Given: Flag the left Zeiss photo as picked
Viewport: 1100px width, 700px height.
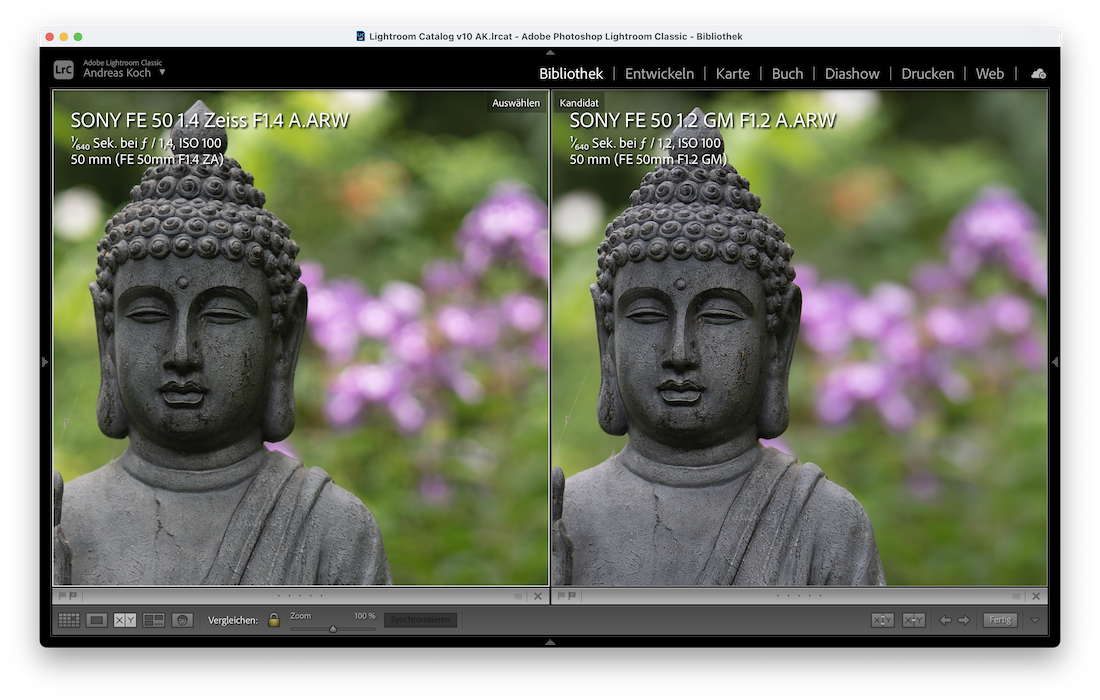Looking at the screenshot, I should [61, 596].
